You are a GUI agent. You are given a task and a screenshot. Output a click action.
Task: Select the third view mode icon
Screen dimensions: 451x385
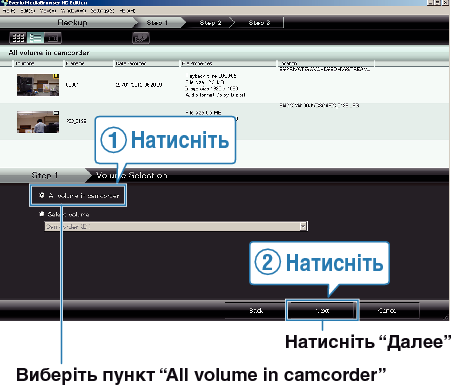tap(53, 38)
